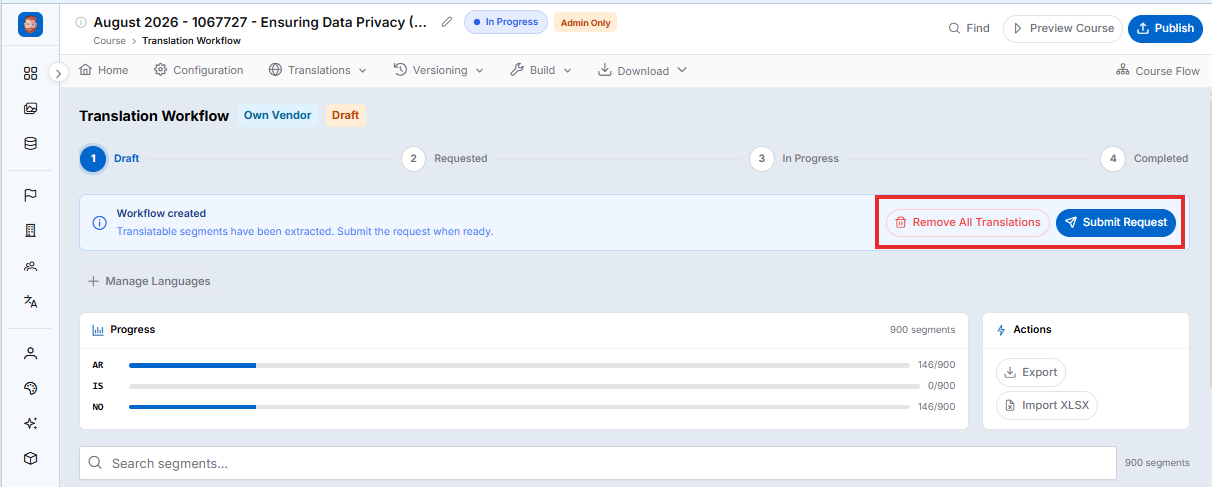Click the Search segments input field
This screenshot has height=487, width=1212.
pyautogui.click(x=598, y=463)
